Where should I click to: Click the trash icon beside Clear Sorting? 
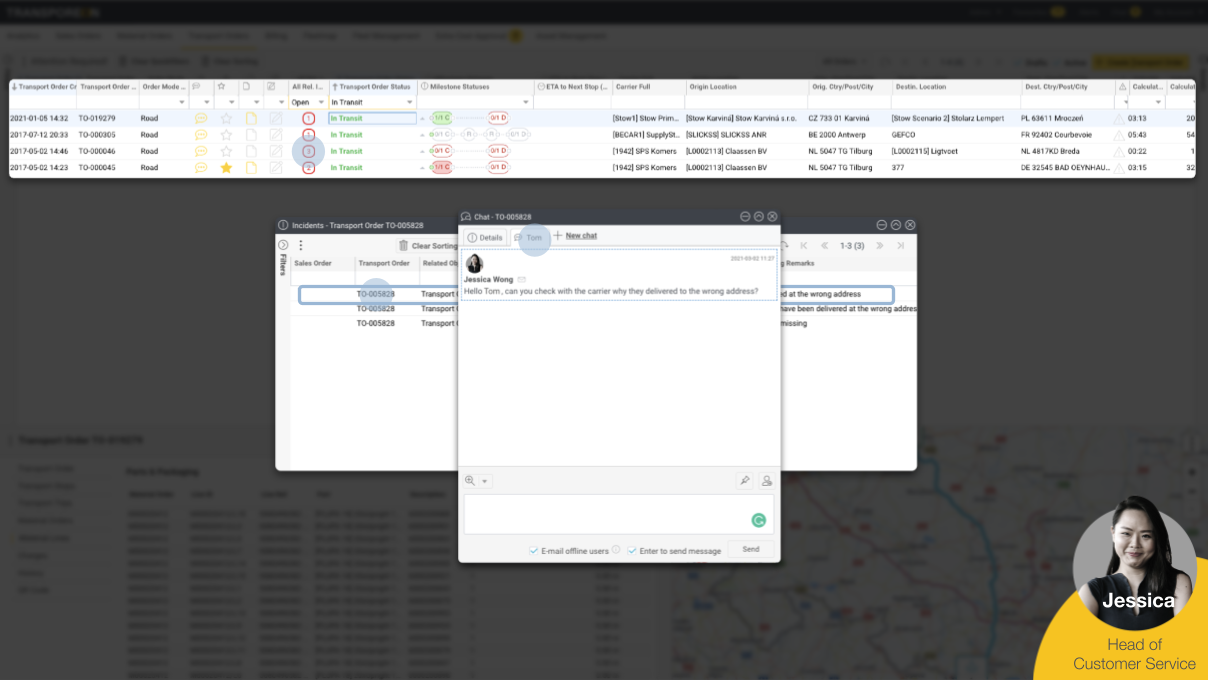(x=403, y=245)
